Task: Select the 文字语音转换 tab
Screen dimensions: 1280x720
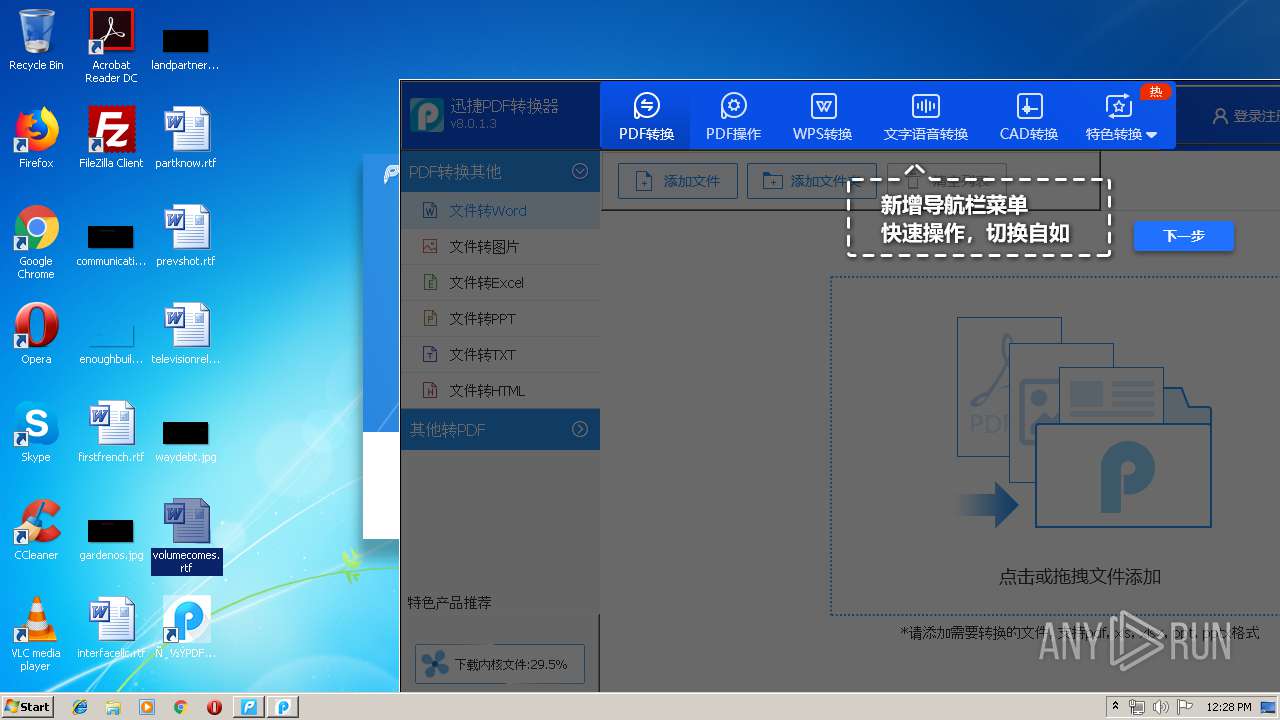Action: (926, 116)
